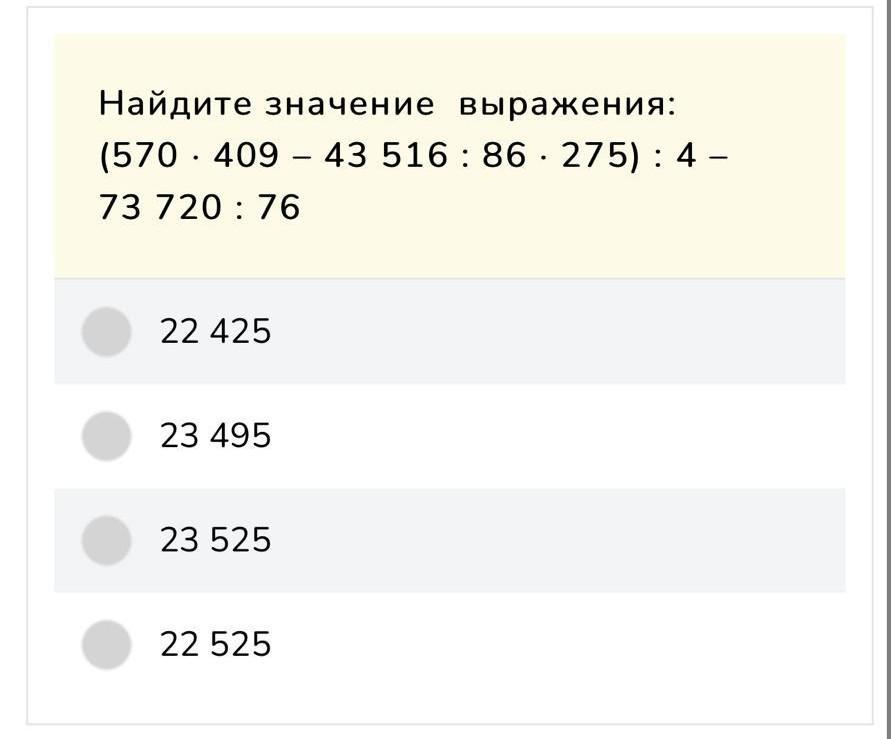Click the empty yellow area below '73 720 : 76'
Screen dimensions: 891x739
coord(450,250)
